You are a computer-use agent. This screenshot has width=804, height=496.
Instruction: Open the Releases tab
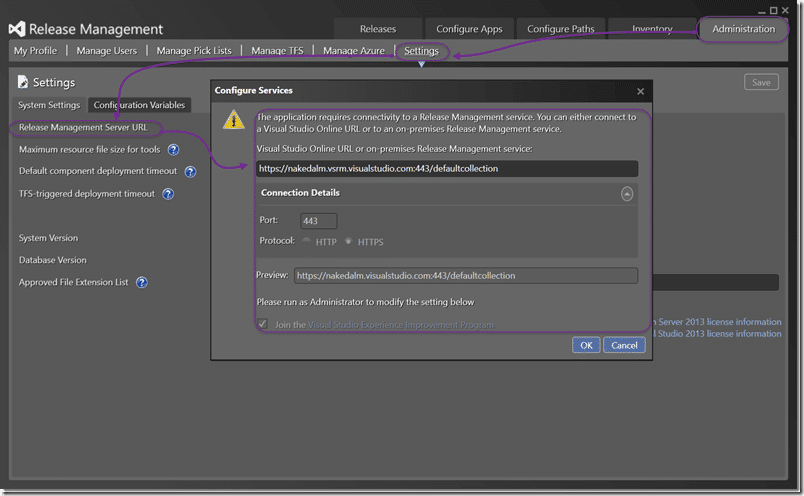pyautogui.click(x=378, y=29)
